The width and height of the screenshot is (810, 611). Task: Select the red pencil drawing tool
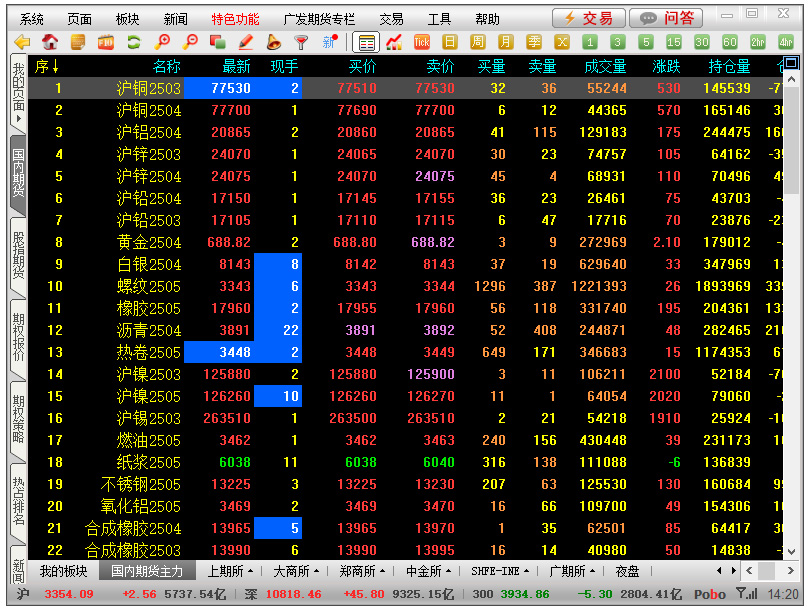coord(246,42)
